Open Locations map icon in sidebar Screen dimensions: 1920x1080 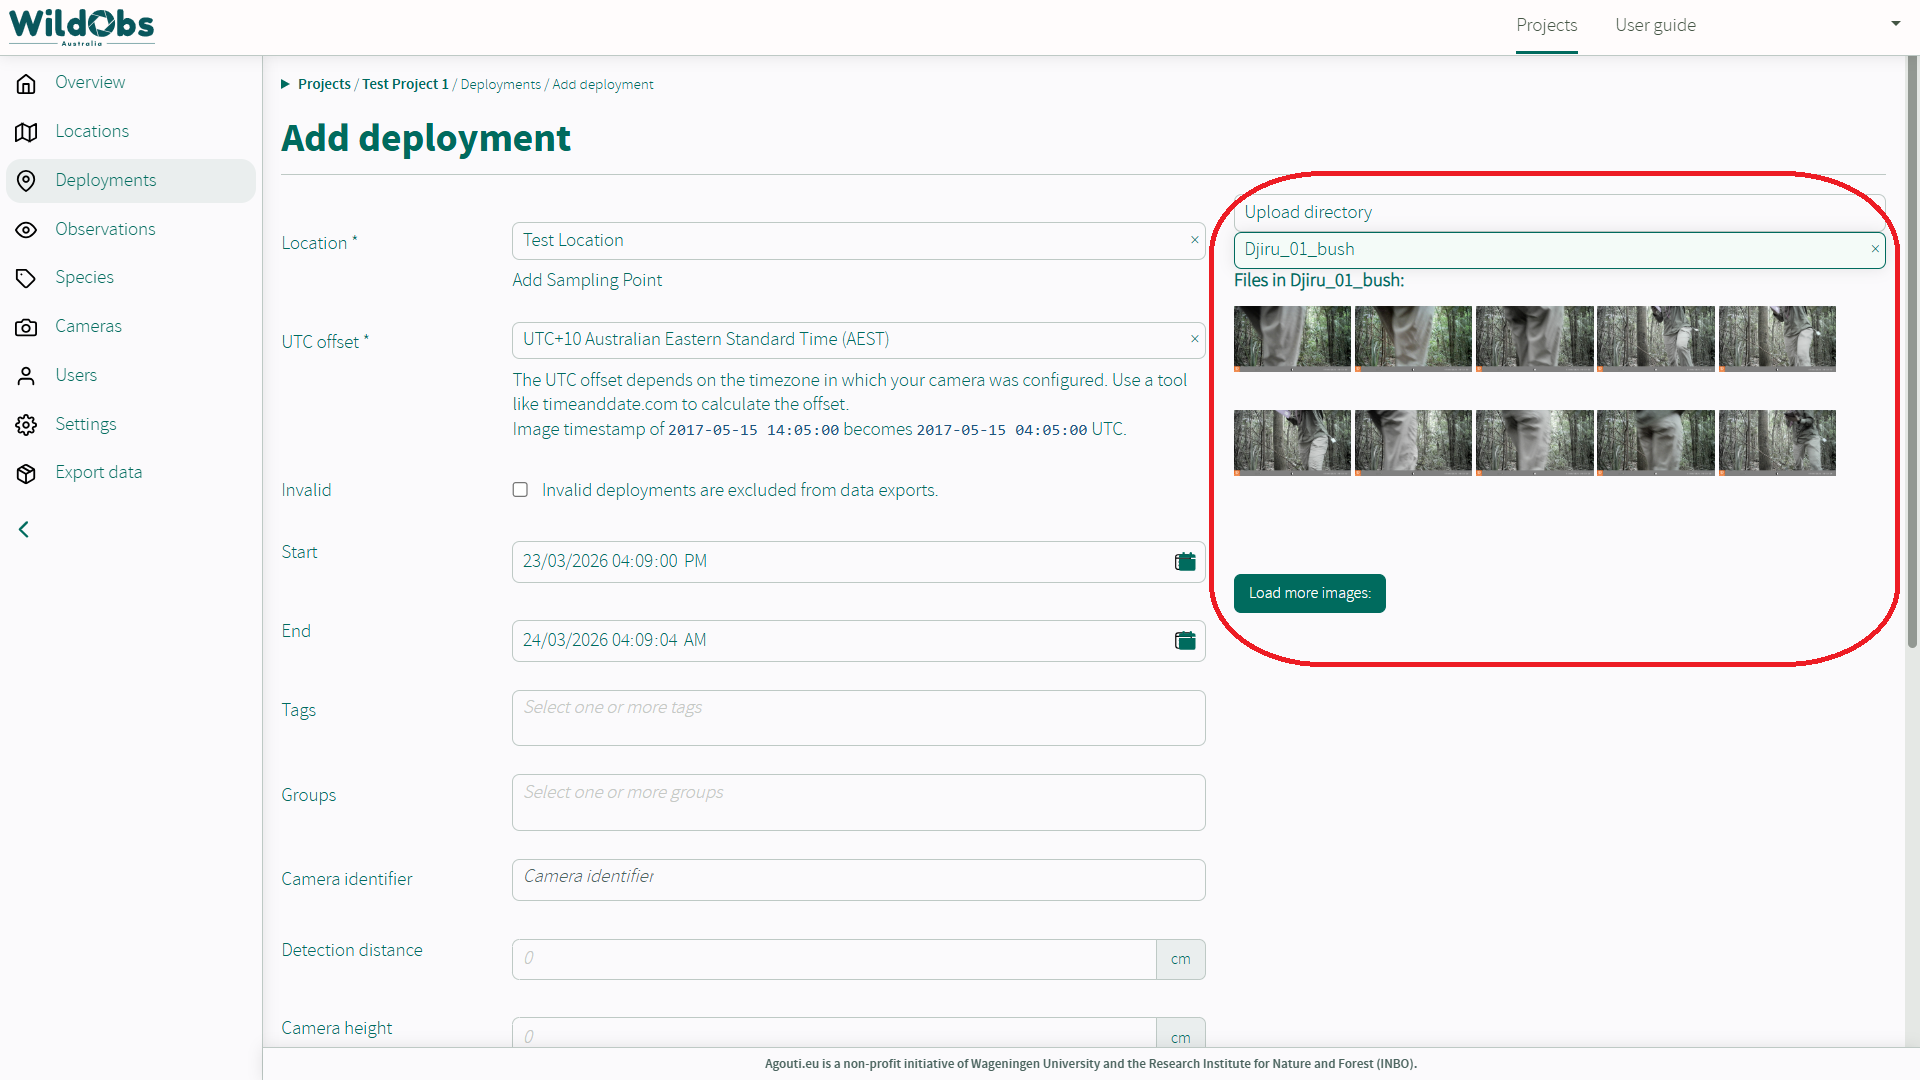(x=27, y=132)
